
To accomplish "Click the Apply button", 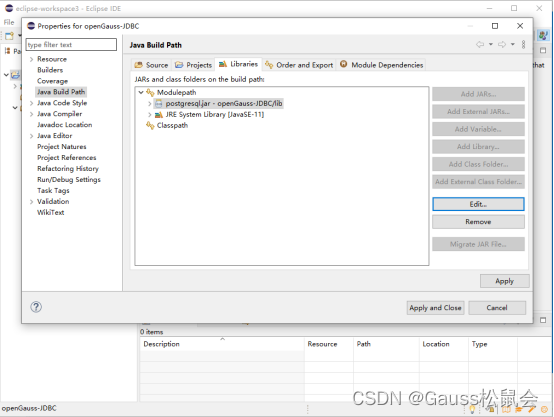I will click(505, 281).
